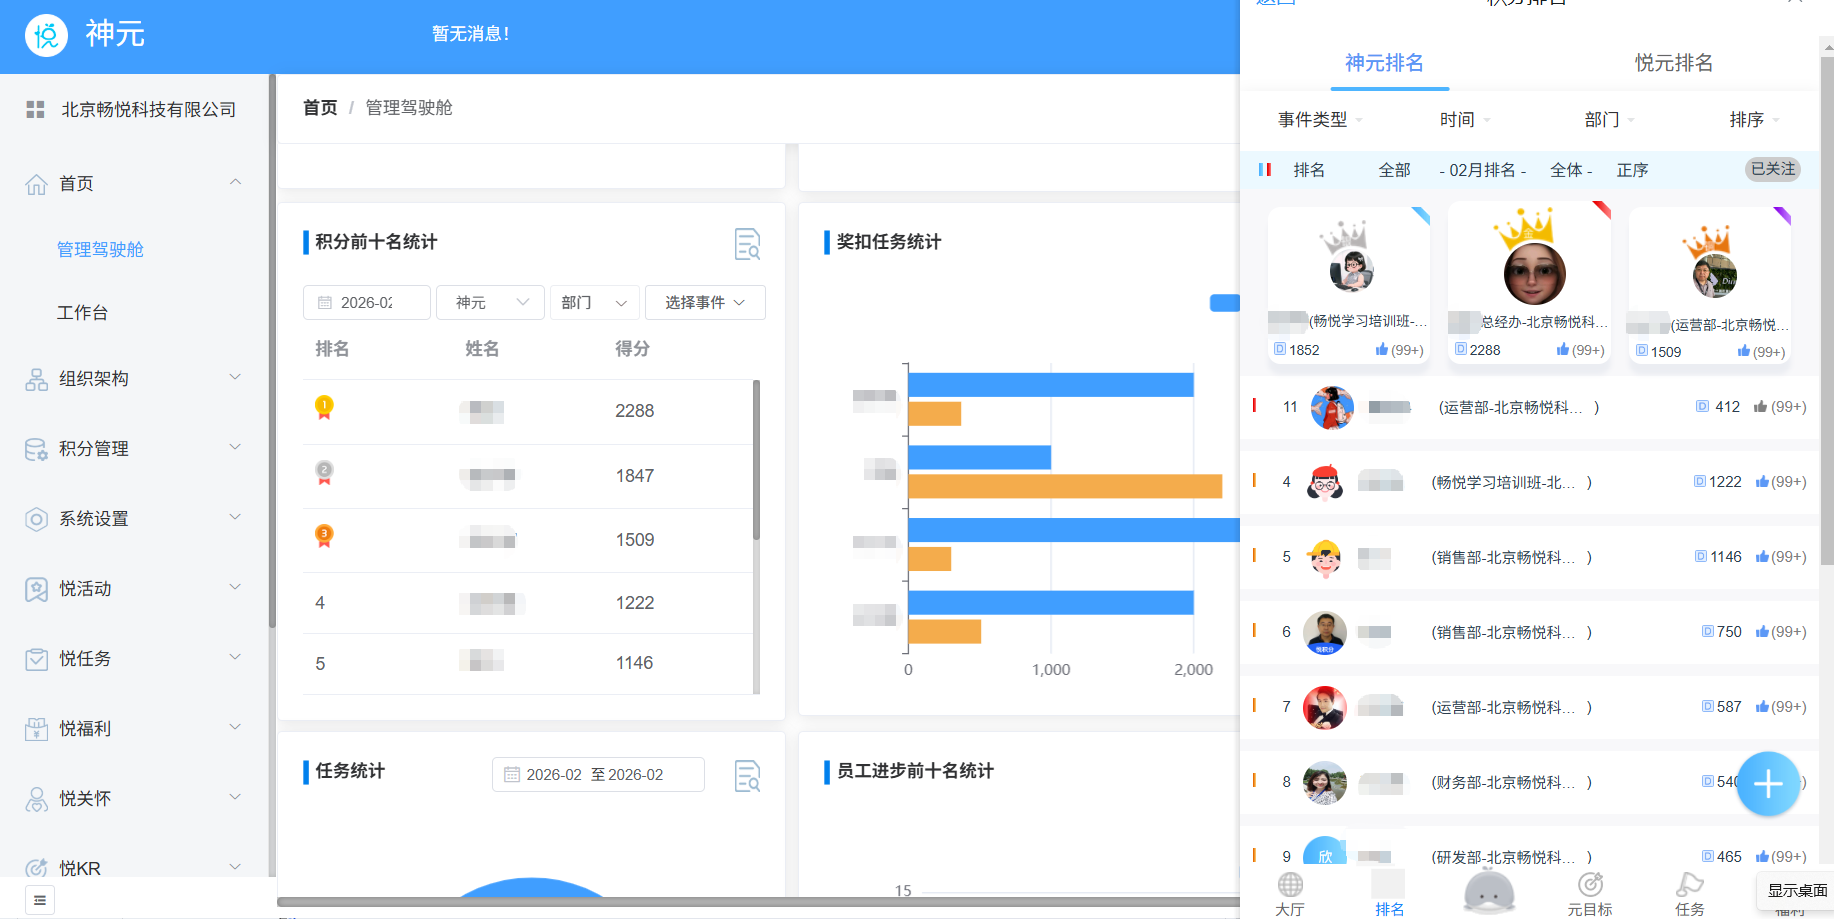Click the 2026-02 至 2026-02 date range field
This screenshot has width=1834, height=919.
[x=597, y=774]
